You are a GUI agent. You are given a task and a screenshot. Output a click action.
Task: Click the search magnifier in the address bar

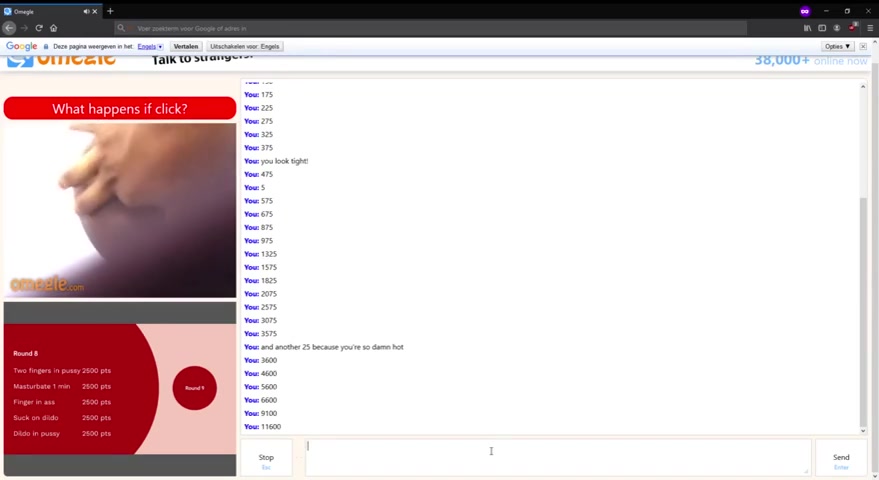(121, 28)
